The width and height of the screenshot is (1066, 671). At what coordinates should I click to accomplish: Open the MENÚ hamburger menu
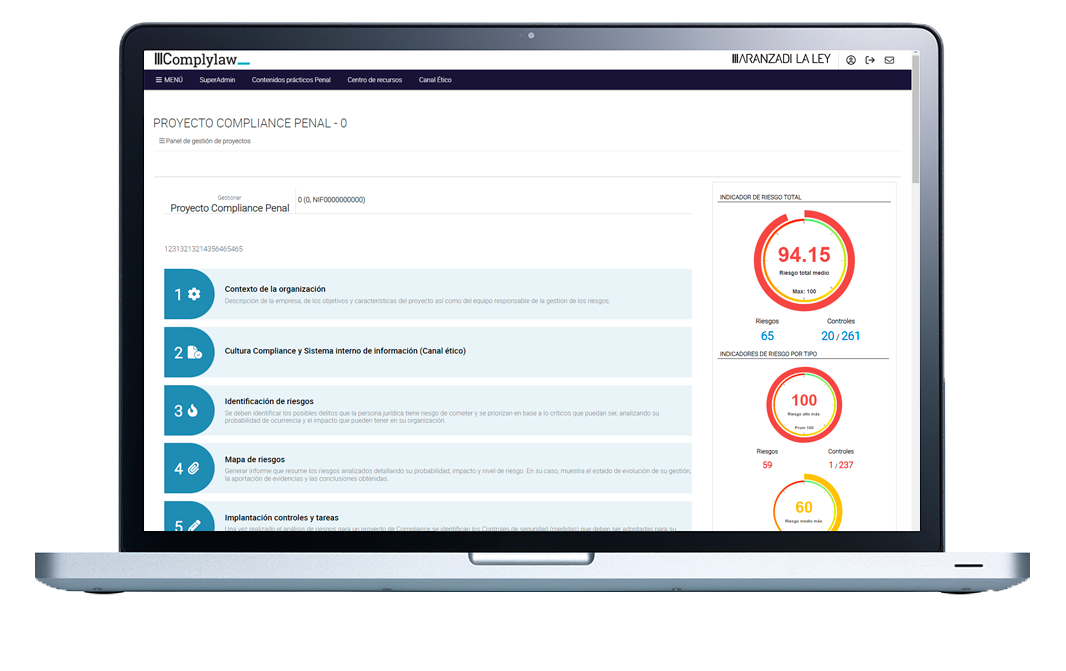[x=169, y=80]
